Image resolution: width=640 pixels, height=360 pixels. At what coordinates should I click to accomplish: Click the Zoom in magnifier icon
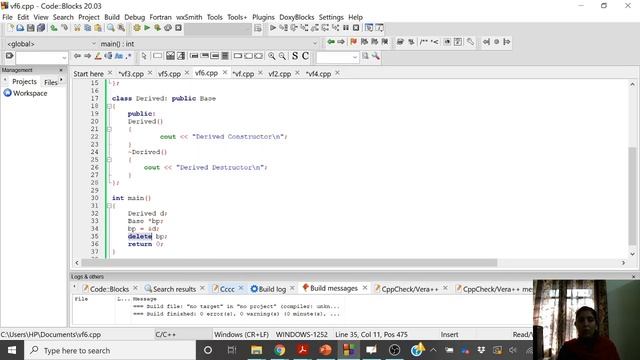[271, 56]
